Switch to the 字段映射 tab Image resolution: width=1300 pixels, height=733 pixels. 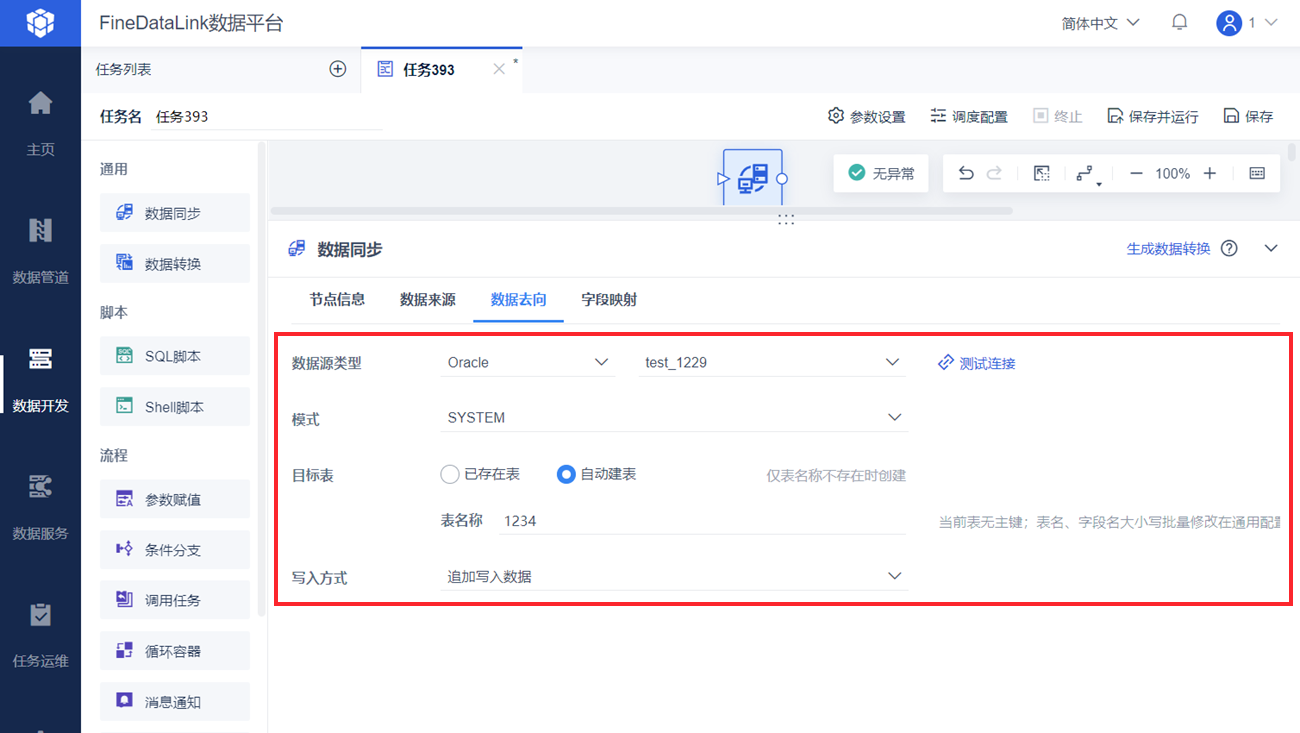pos(609,299)
